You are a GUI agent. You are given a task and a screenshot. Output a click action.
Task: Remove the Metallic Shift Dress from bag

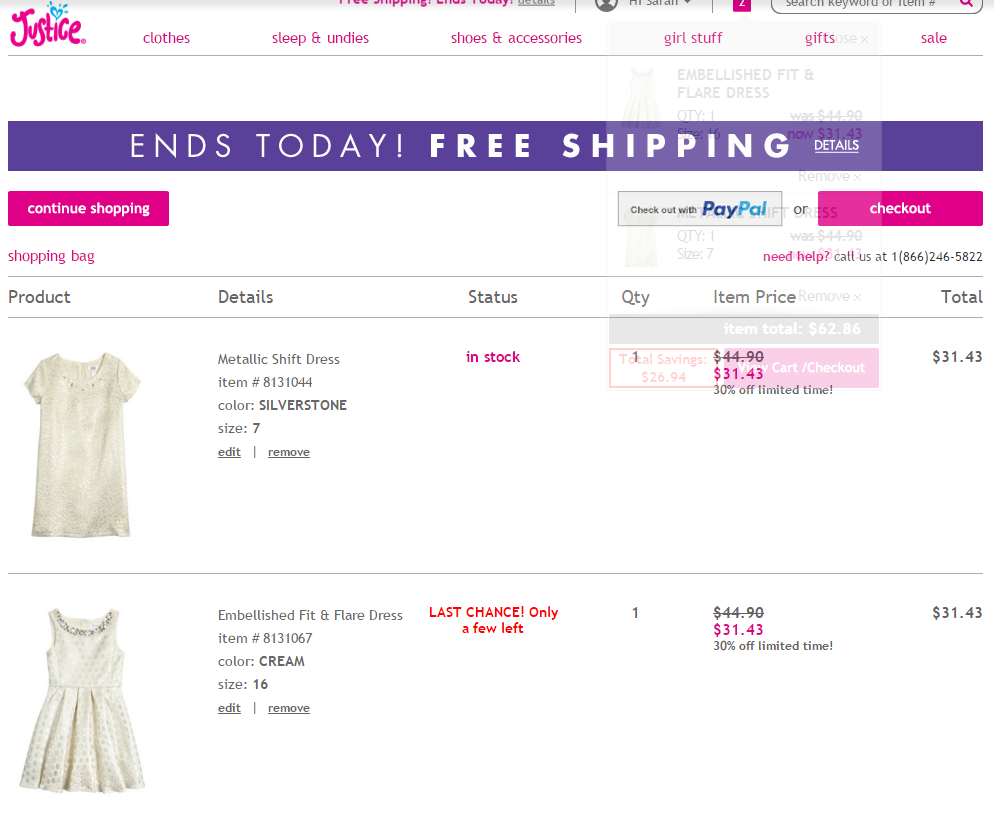288,452
